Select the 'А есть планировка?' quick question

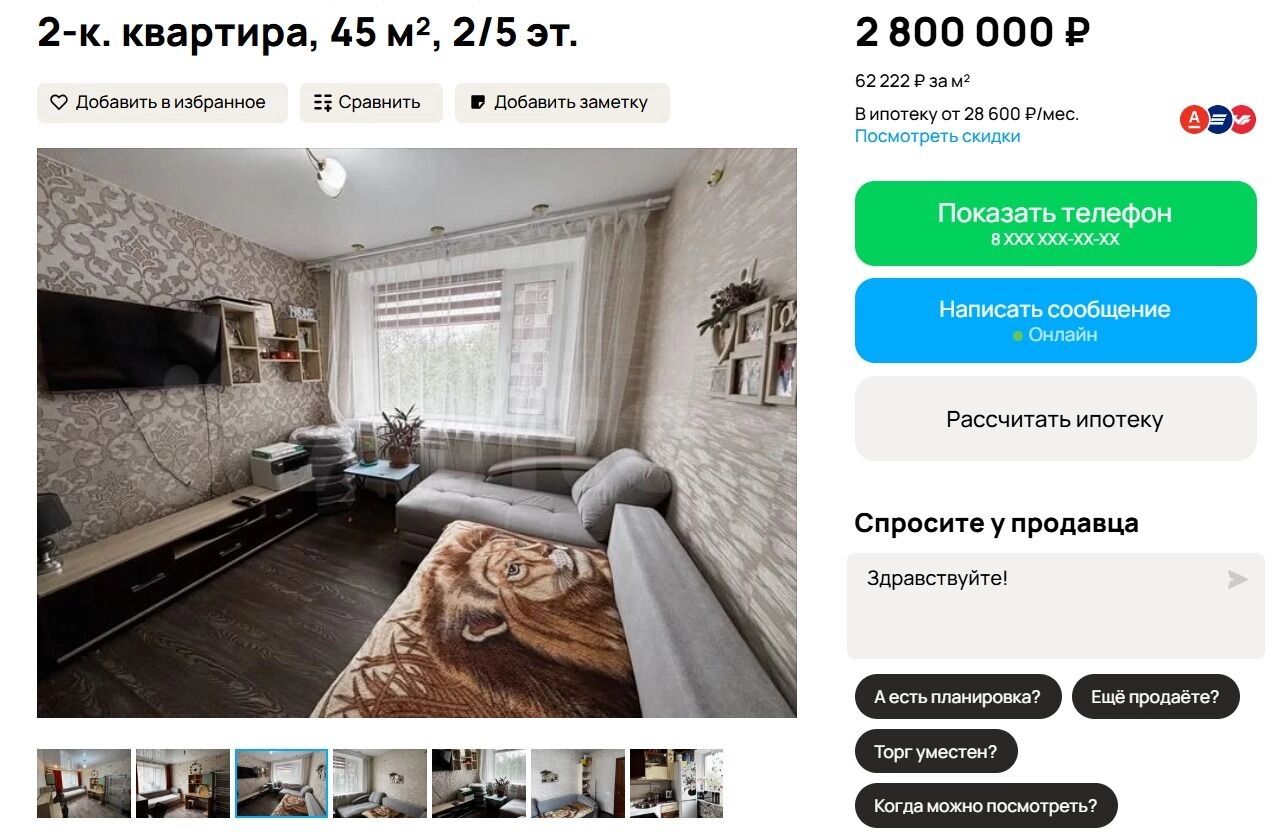coord(957,697)
